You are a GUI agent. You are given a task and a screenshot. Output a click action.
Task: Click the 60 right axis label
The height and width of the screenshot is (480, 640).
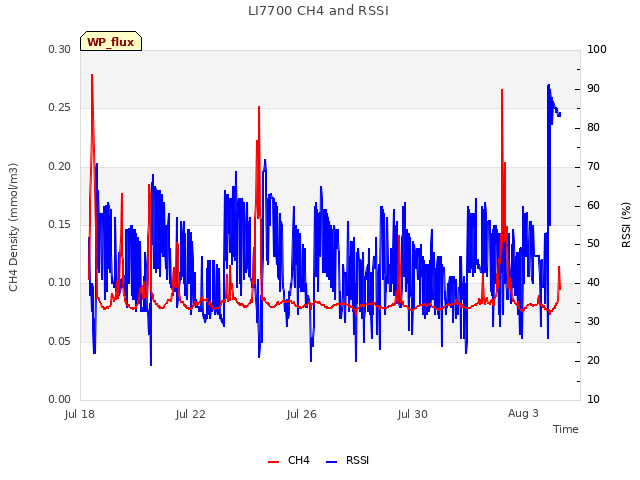tap(593, 205)
